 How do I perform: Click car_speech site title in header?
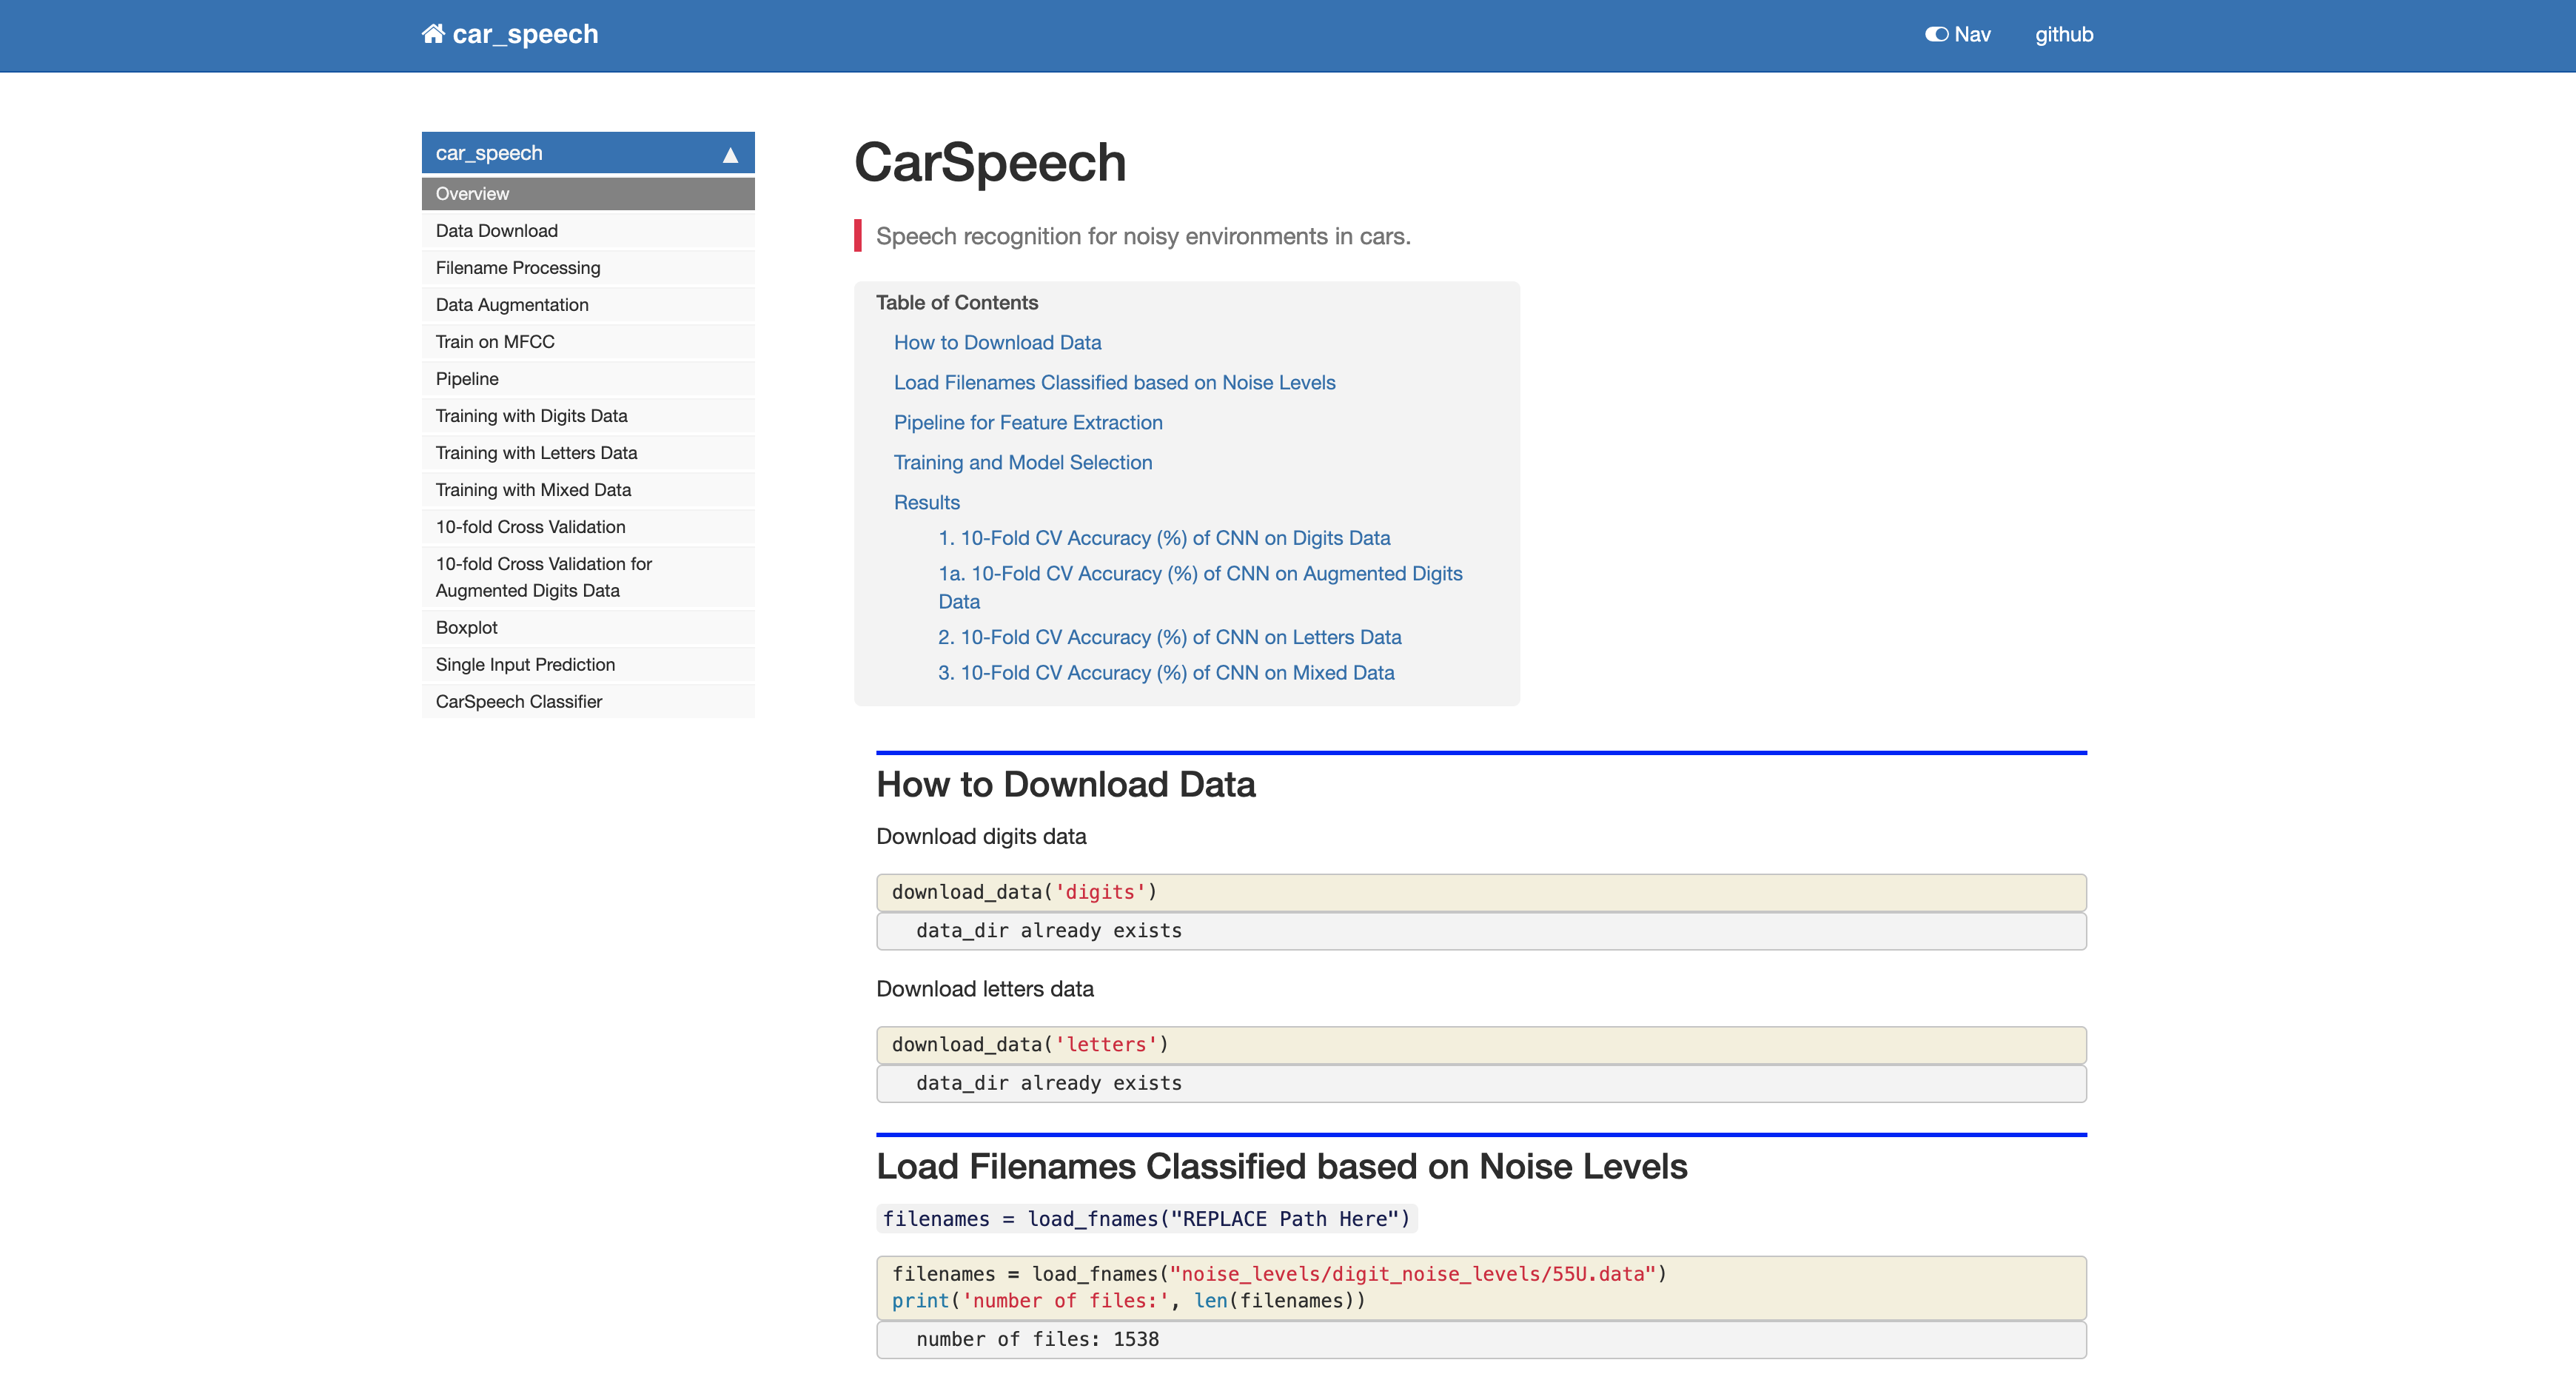tap(524, 34)
